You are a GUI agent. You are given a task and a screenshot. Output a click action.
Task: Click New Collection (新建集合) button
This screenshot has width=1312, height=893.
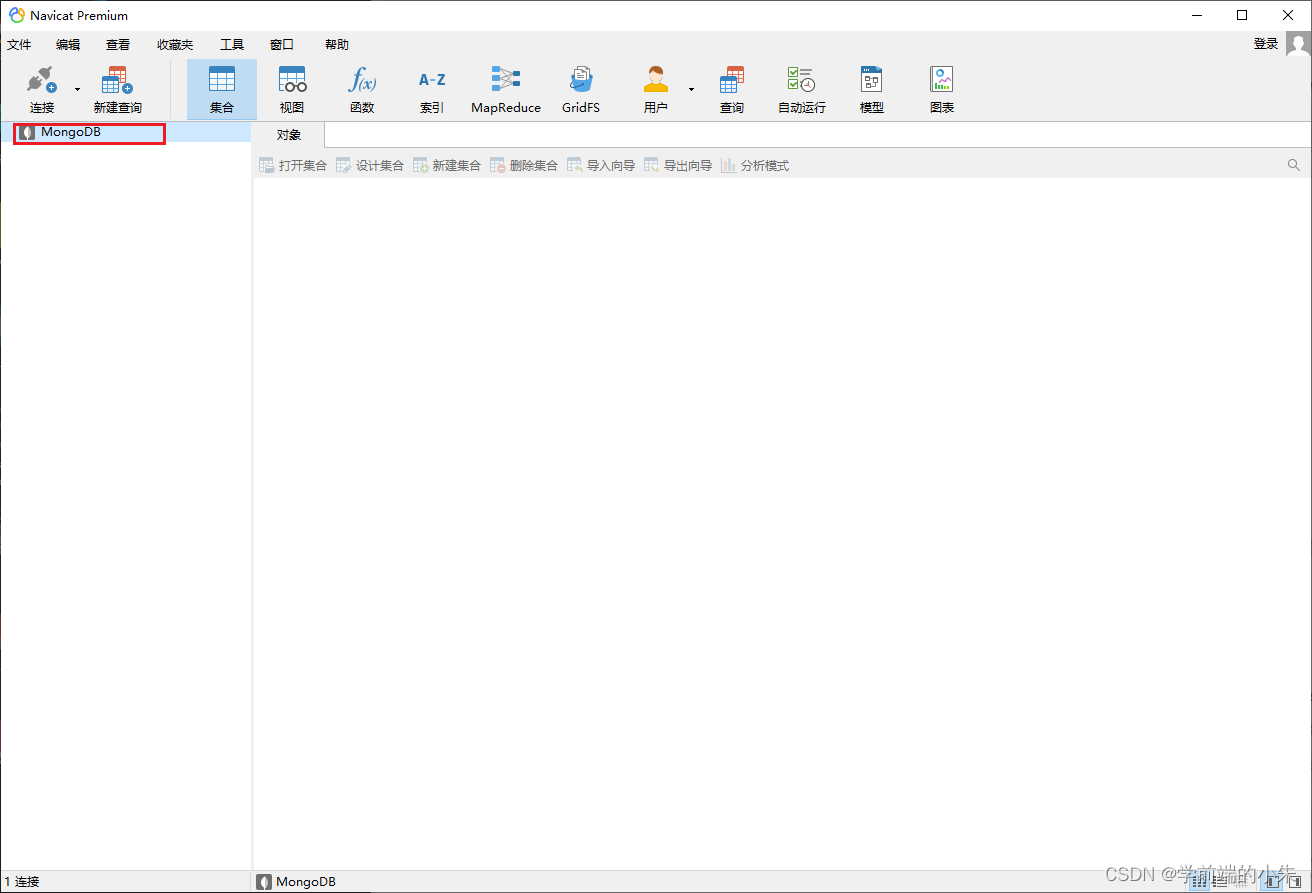[x=447, y=166]
